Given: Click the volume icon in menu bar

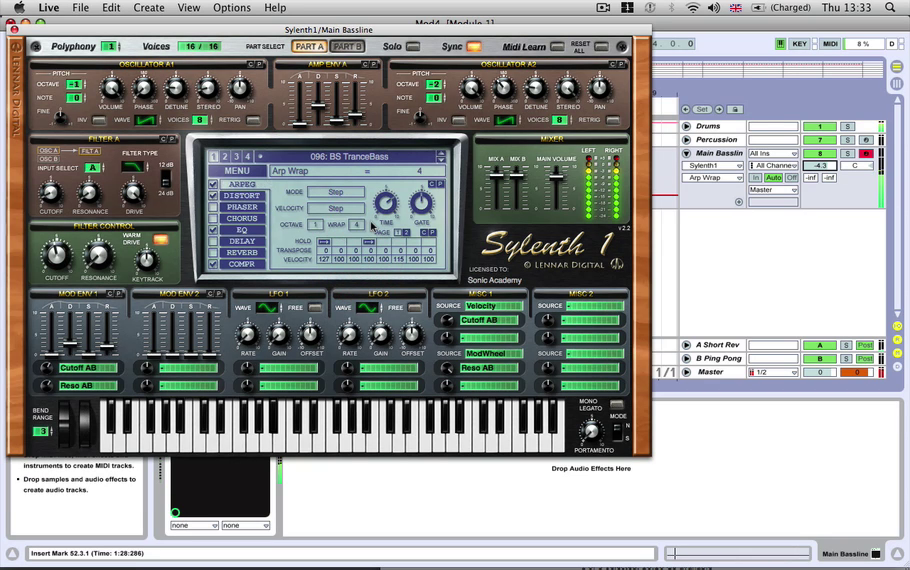Looking at the screenshot, I should pos(714,8).
